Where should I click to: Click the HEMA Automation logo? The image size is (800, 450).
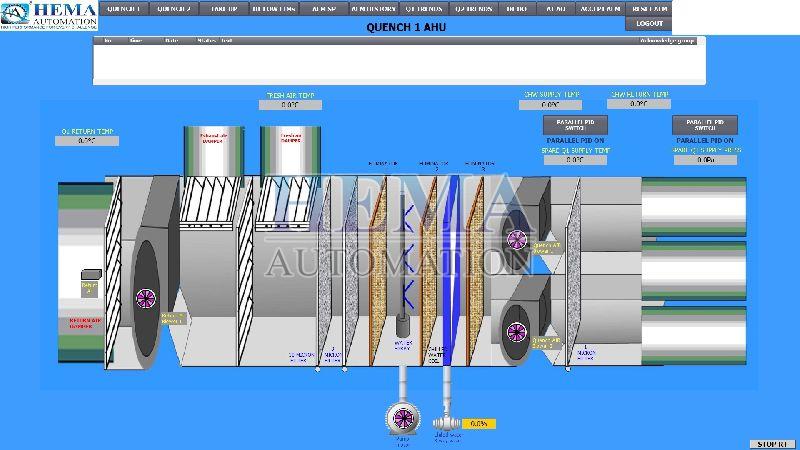pos(49,15)
